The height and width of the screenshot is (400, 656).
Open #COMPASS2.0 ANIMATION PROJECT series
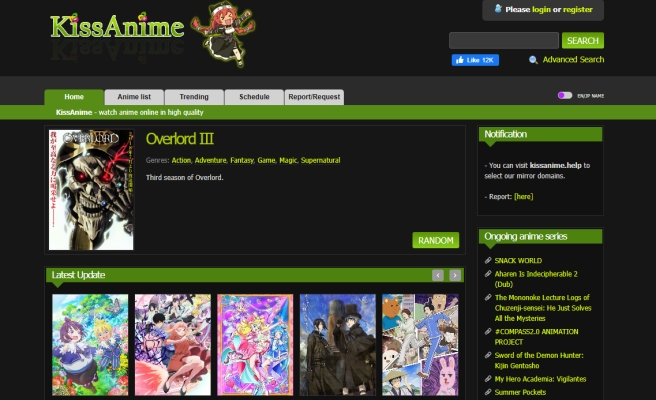(x=536, y=337)
